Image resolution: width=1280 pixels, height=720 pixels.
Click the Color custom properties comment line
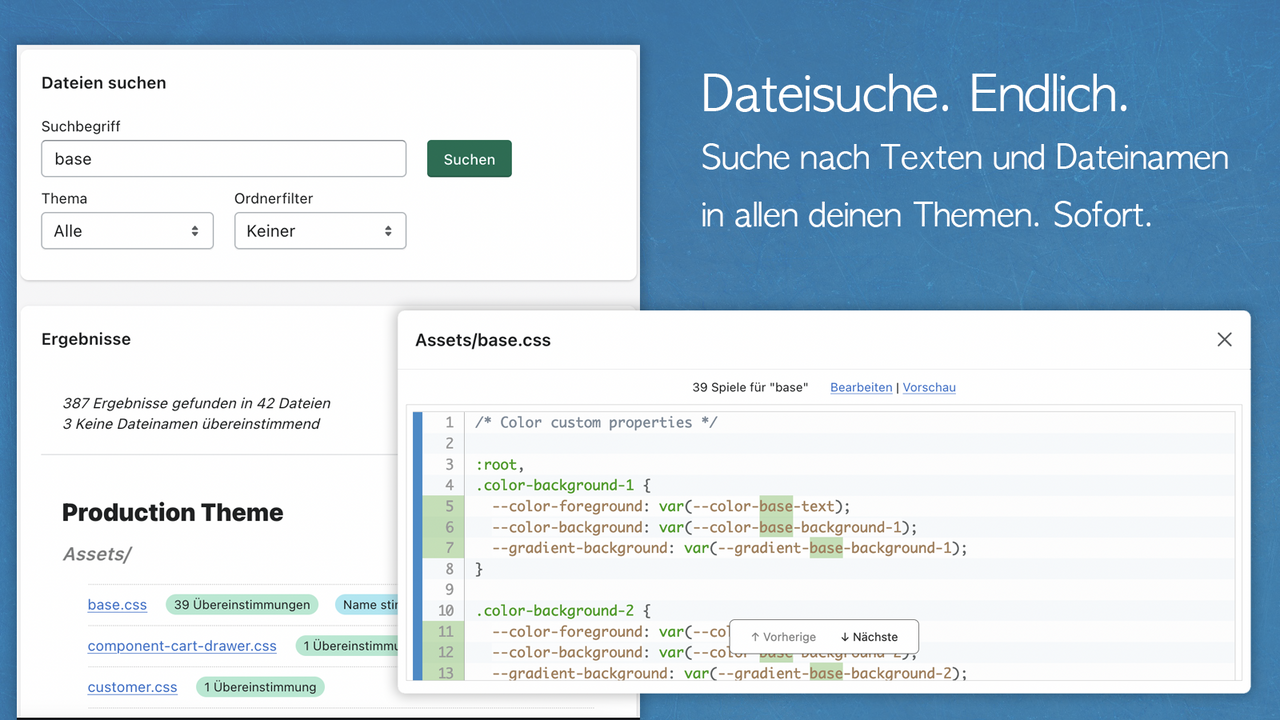pyautogui.click(x=596, y=422)
